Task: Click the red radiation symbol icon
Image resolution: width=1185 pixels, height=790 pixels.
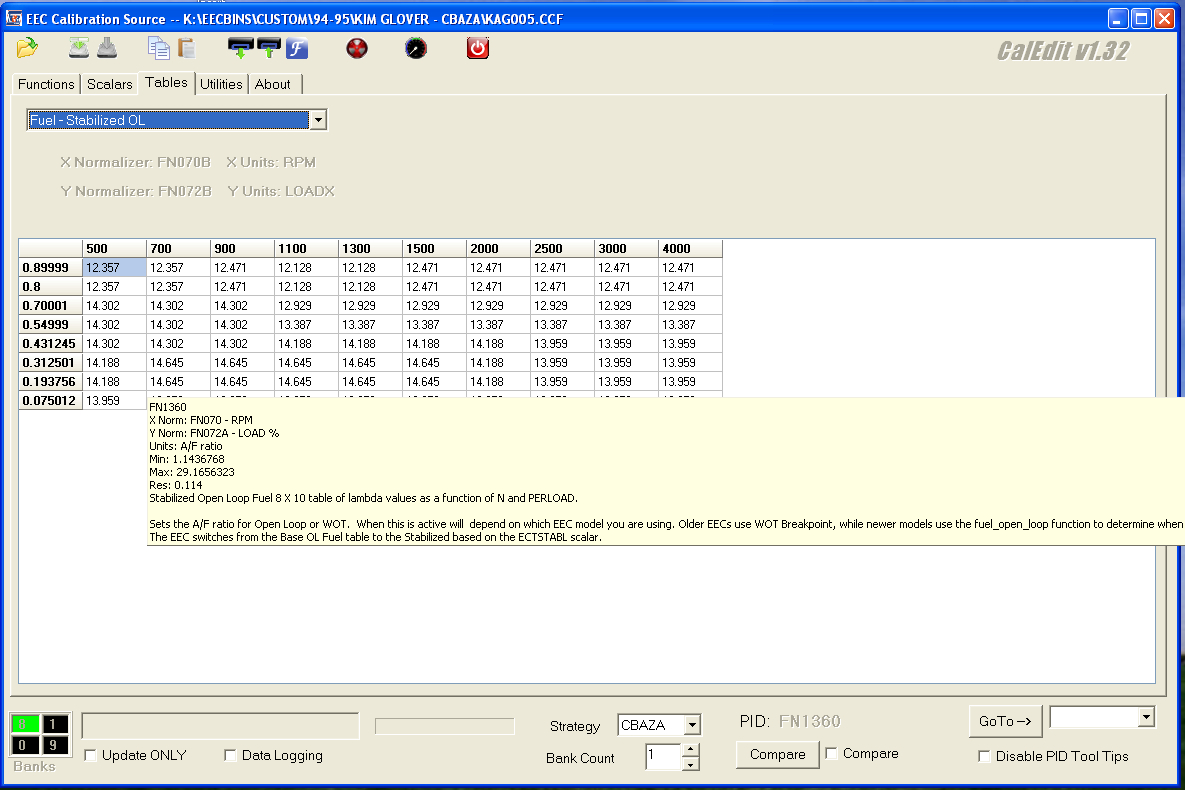Action: (357, 47)
